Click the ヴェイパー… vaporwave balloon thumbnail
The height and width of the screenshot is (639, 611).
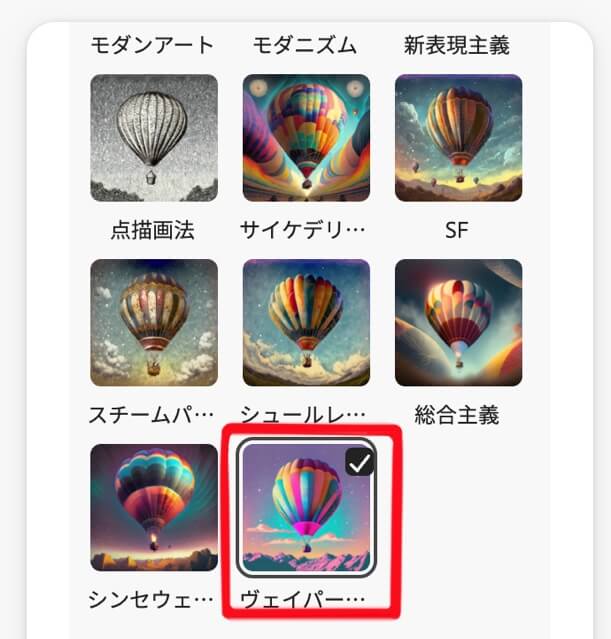(307, 507)
